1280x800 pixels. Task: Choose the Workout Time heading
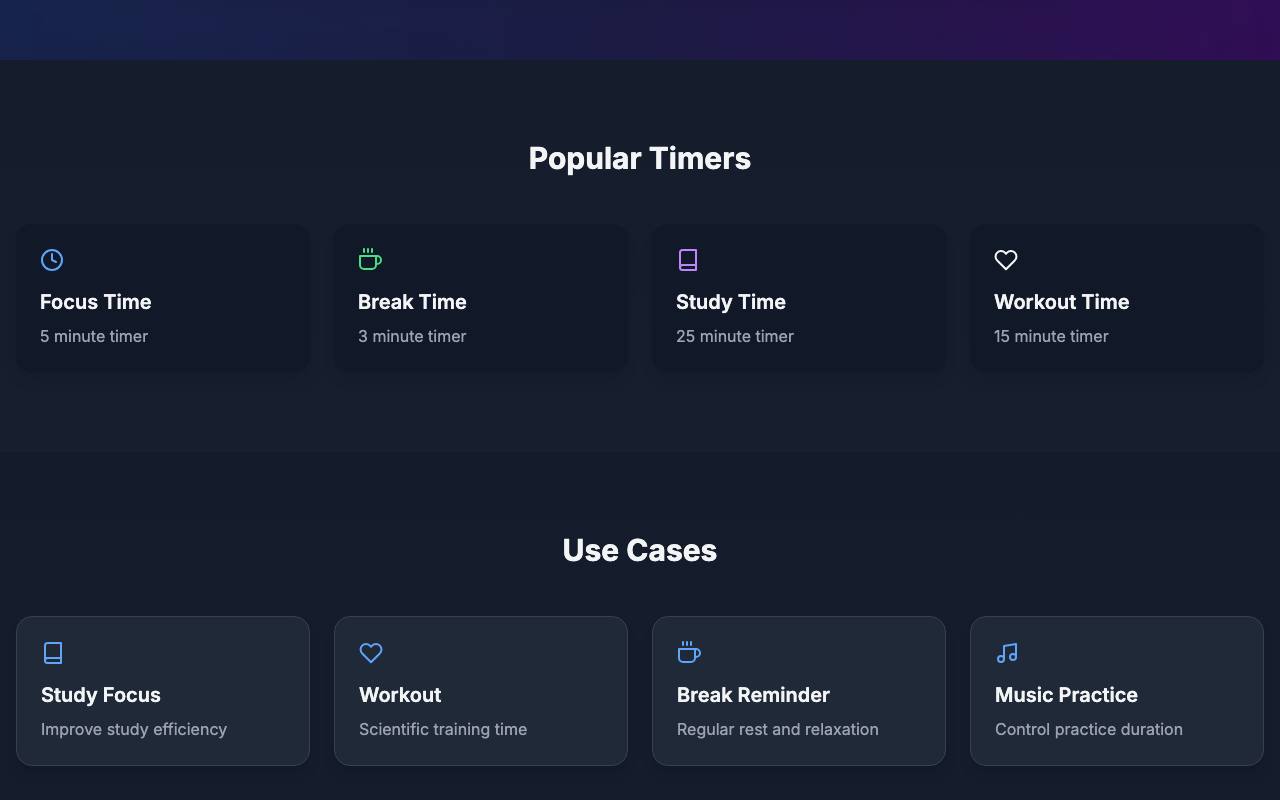(x=1062, y=302)
